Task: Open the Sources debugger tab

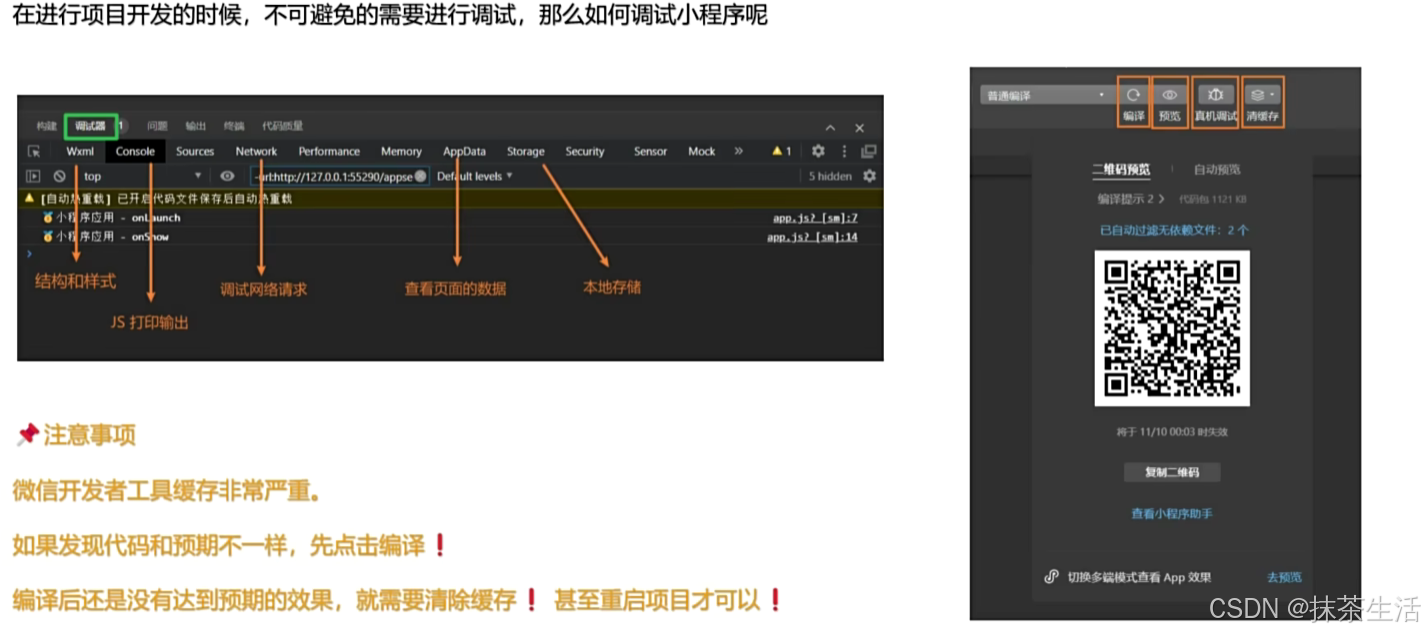Action: (195, 151)
